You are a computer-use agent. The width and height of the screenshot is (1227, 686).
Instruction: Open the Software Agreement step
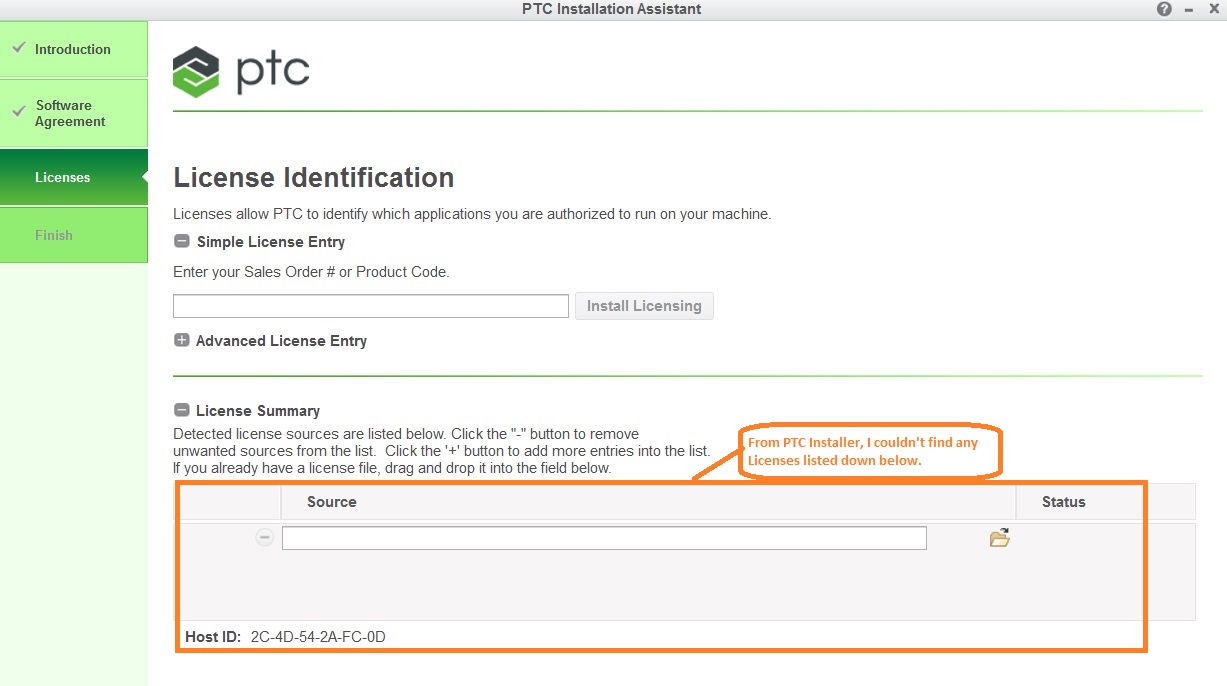(x=74, y=113)
